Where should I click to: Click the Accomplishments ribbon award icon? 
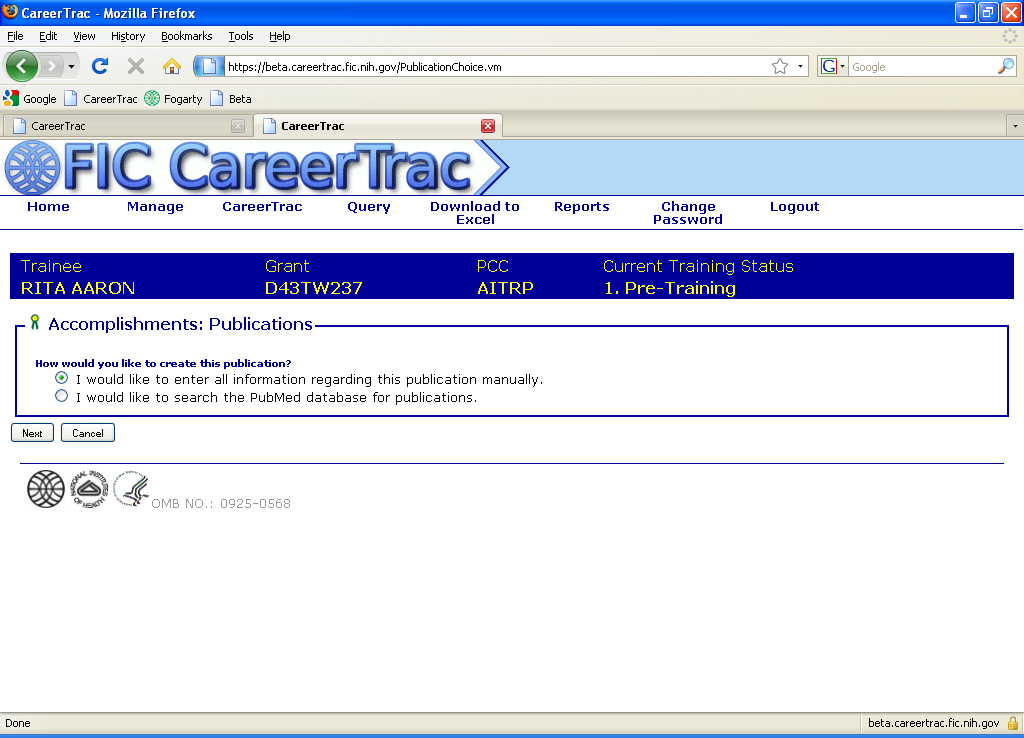coord(35,322)
